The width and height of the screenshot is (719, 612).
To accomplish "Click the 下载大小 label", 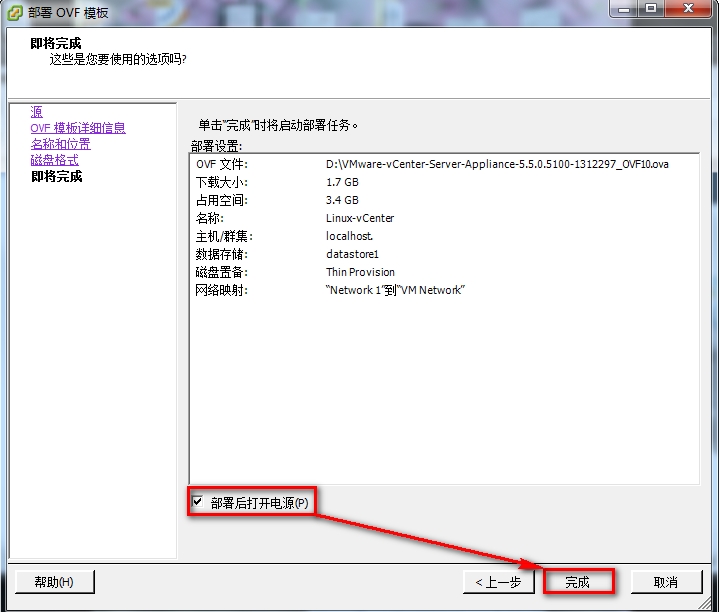I will pos(222,182).
